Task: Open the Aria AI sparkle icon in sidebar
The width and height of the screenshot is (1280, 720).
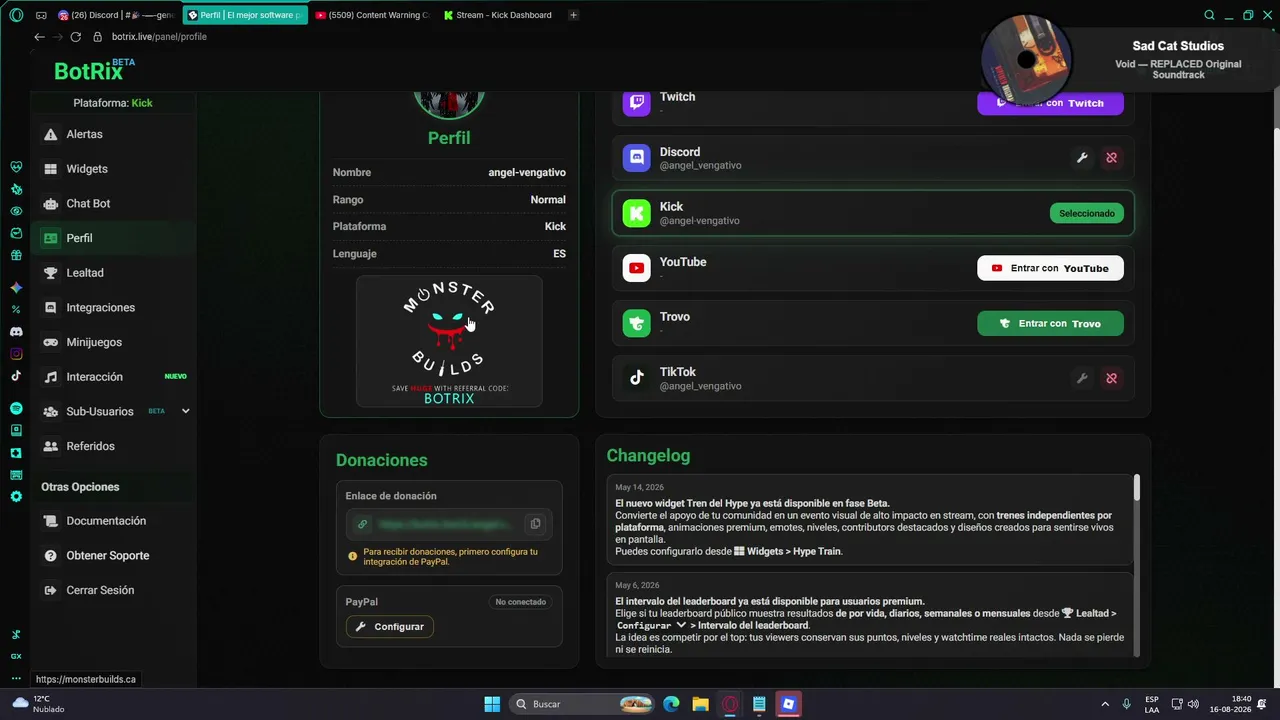Action: coord(16,287)
